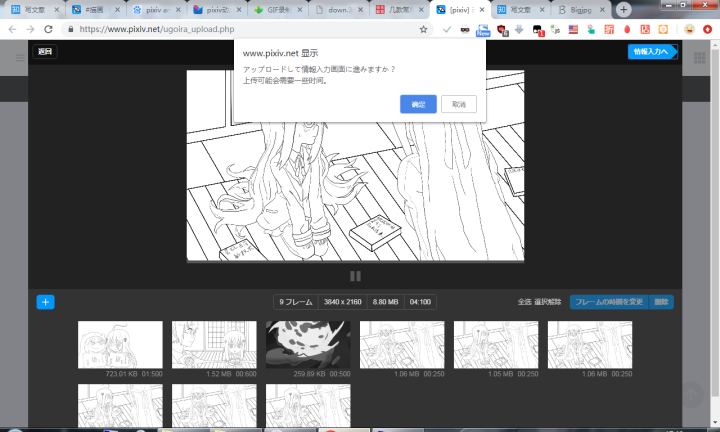Viewport: 720px width, 432px height.
Task: Click 選択解除 to deselect frames
Action: pyautogui.click(x=547, y=302)
